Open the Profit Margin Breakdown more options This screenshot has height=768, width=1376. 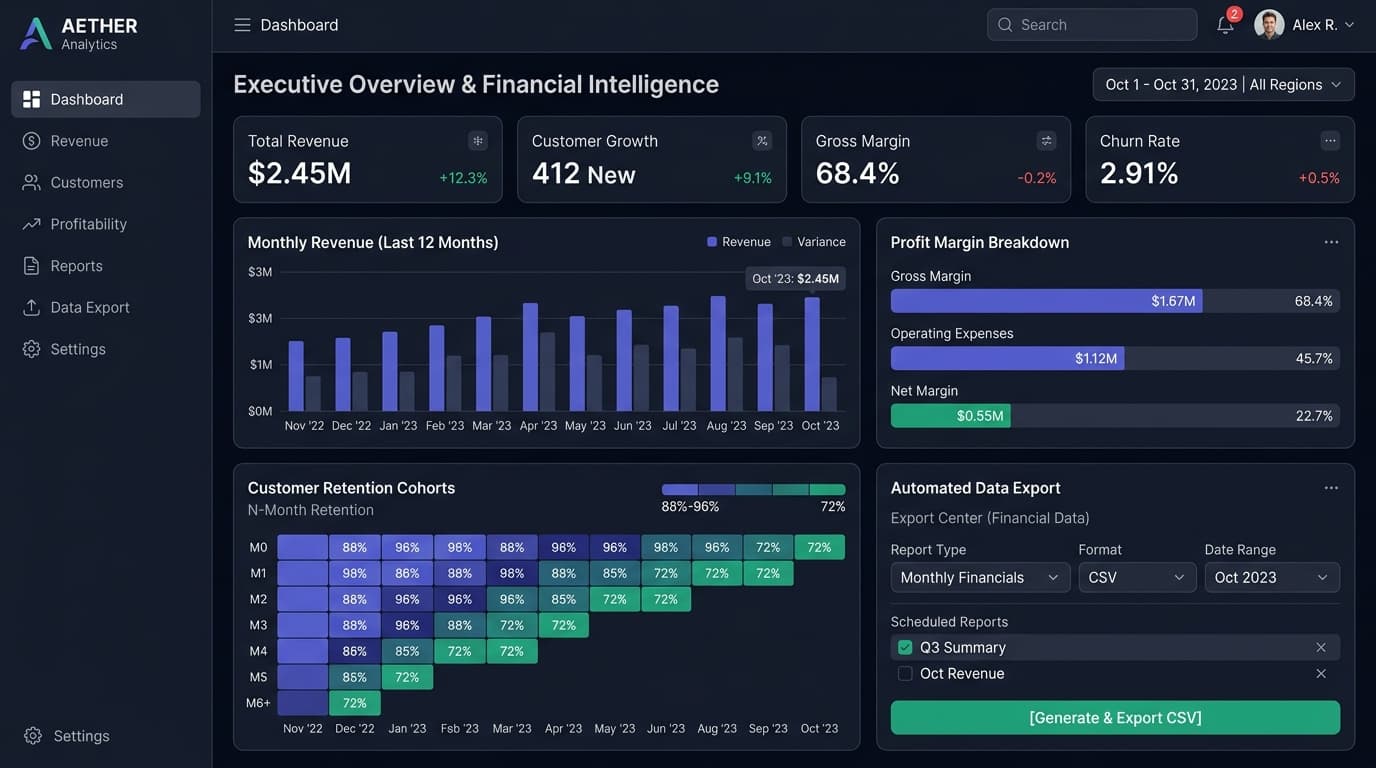1331,242
